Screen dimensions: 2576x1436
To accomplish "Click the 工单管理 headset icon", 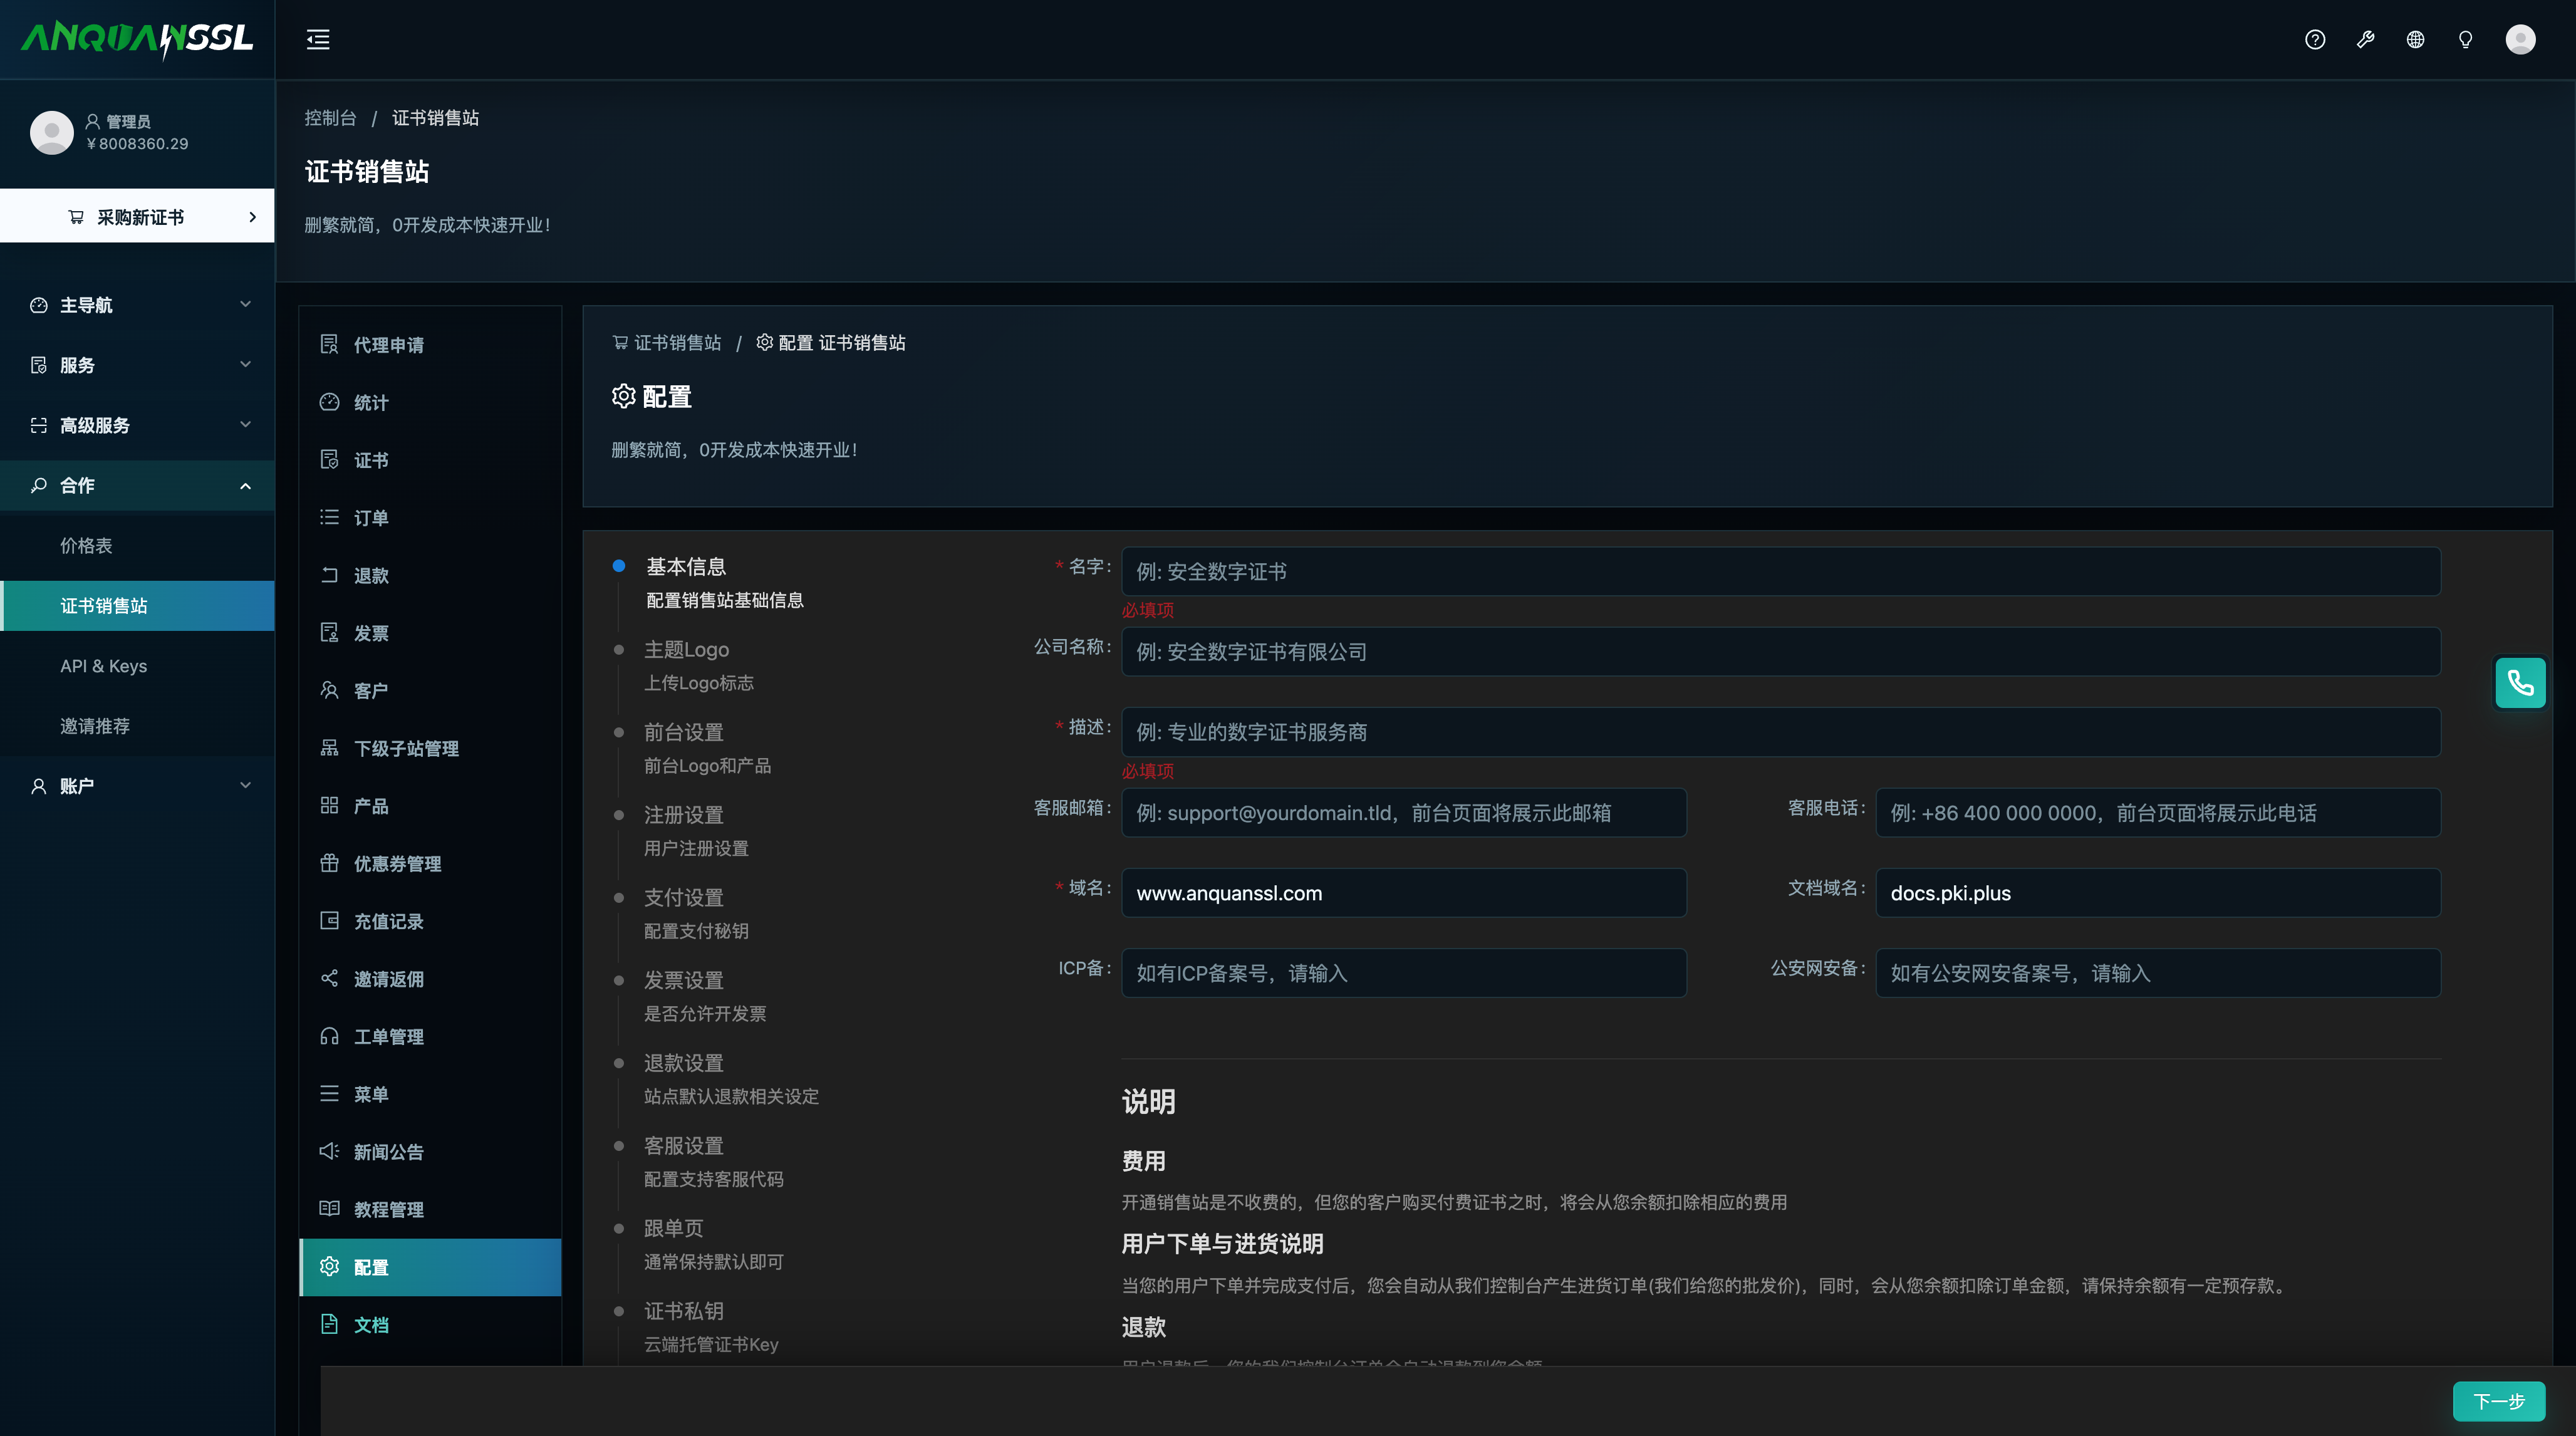I will coord(329,1037).
